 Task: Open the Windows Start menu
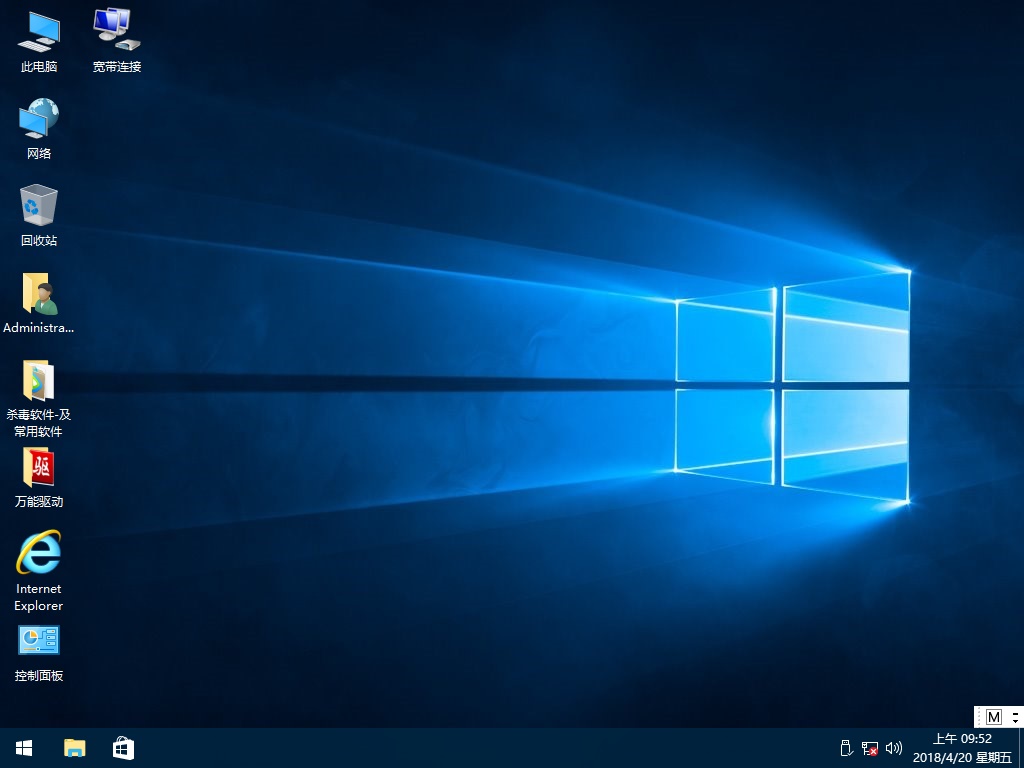24,748
